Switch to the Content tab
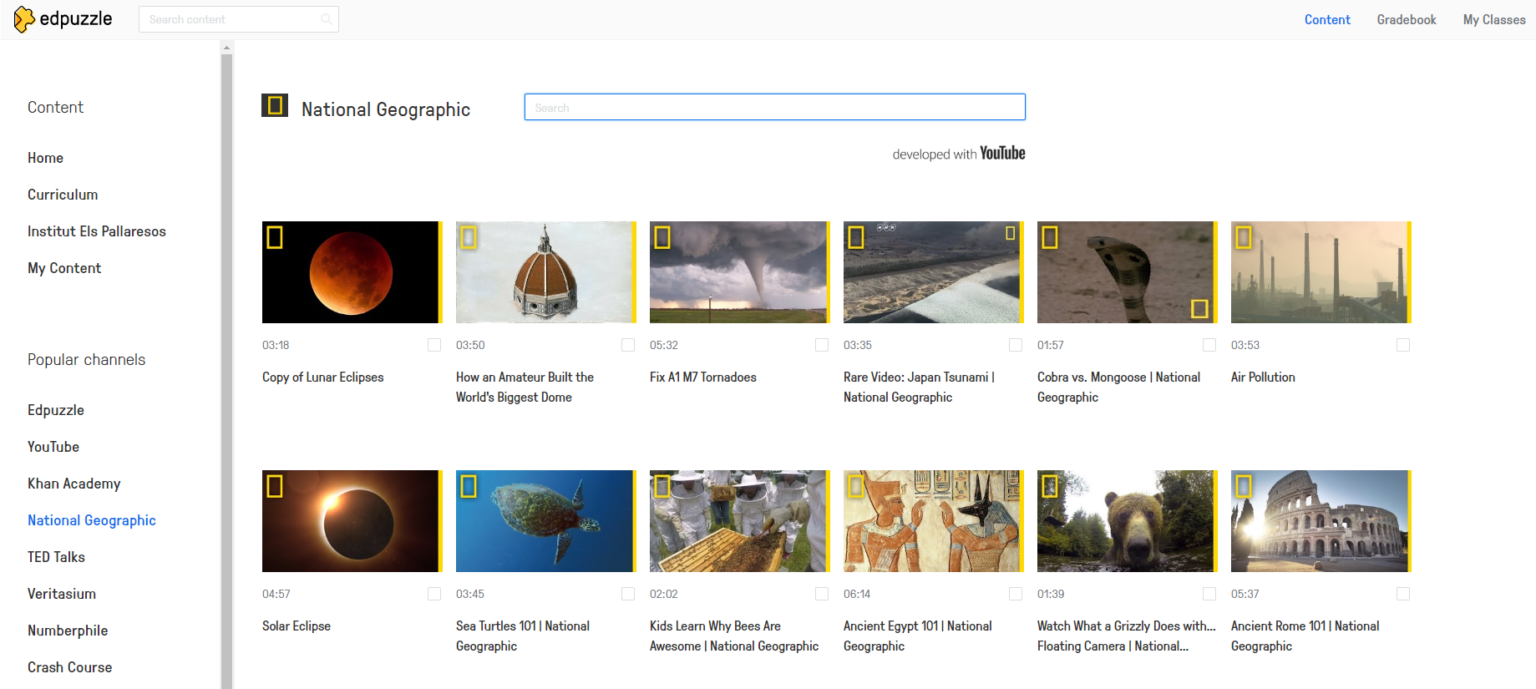This screenshot has height=689, width=1536. click(x=1327, y=20)
